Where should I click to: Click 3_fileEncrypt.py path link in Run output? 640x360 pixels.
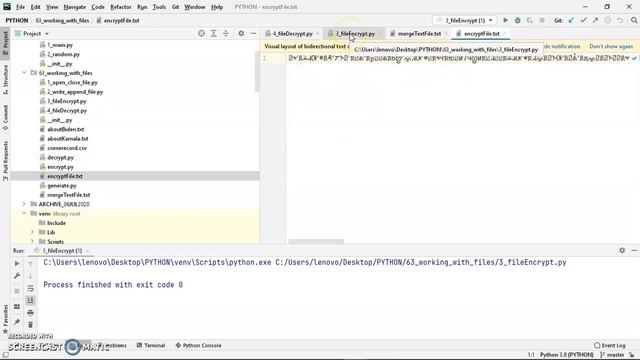click(x=421, y=262)
